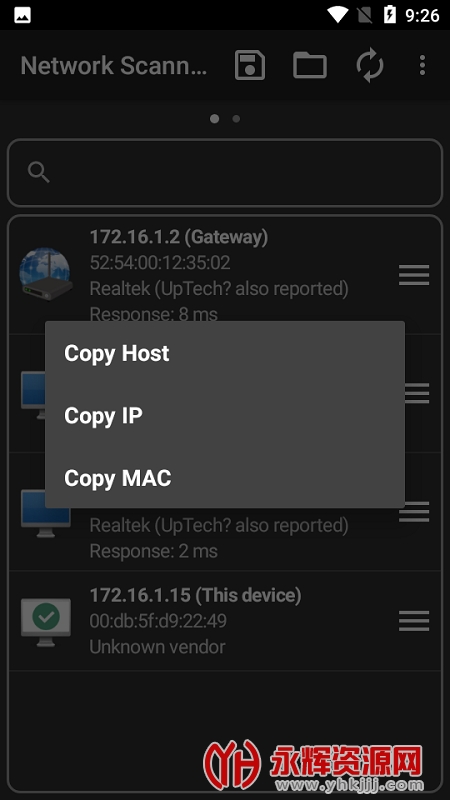Switch to second page indicator dot
Viewport: 450px width, 800px height.
point(236,119)
